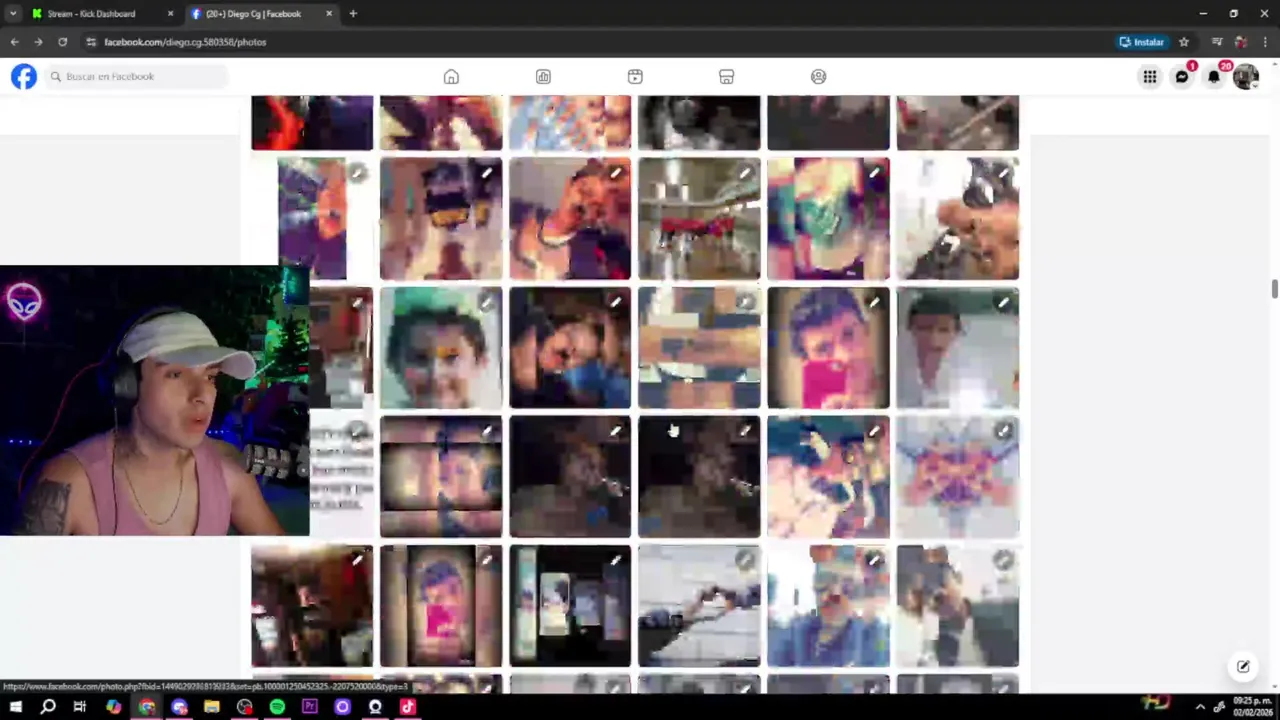Open the Facebook account profile menu
1280x720 pixels.
(1246, 77)
